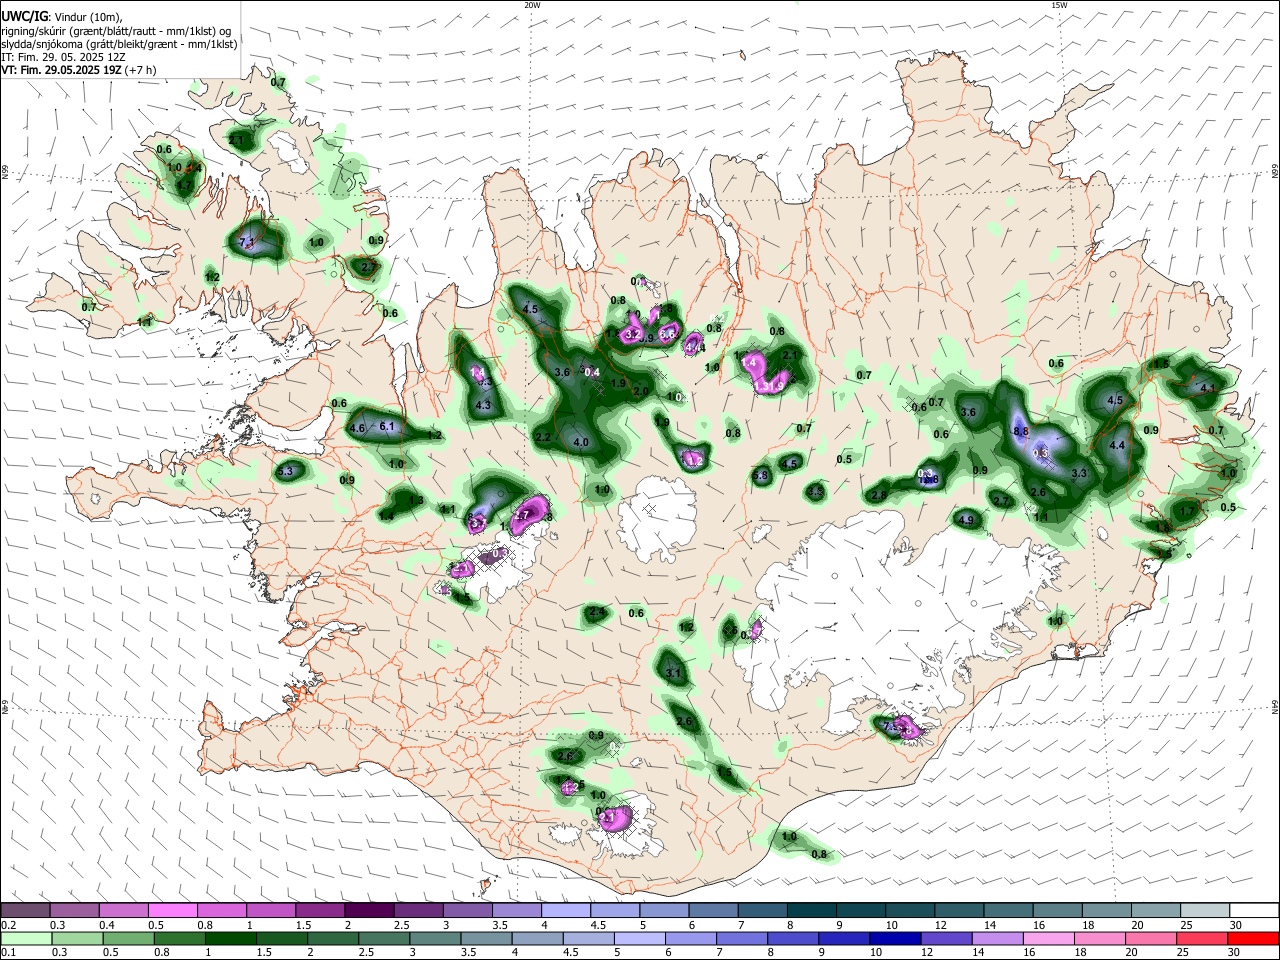Image resolution: width=1280 pixels, height=960 pixels.
Task: Click the 4.9 precipitation value on the map
Action: click(x=966, y=520)
